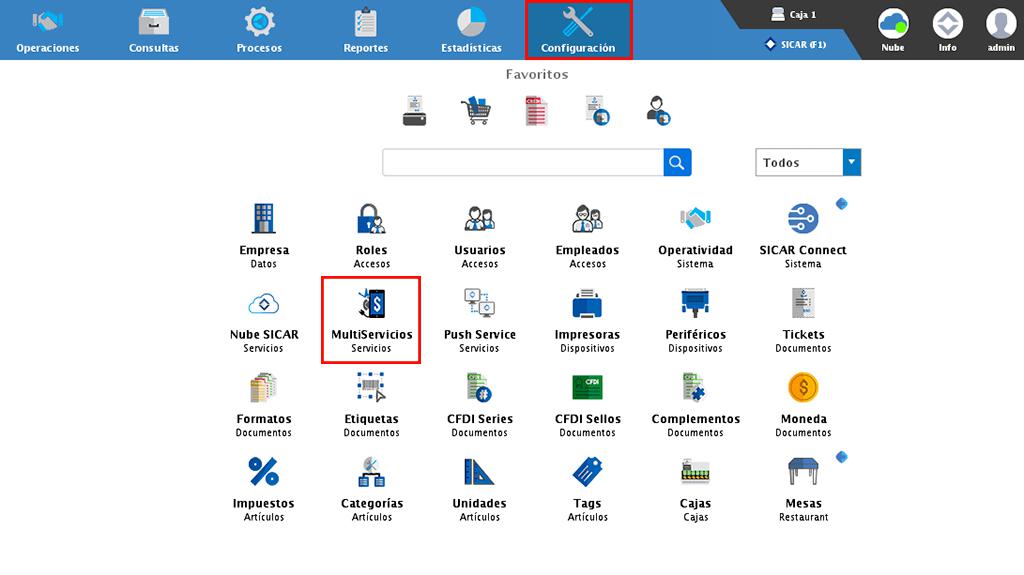Open Formatos Documentos settings
This screenshot has height=575, width=1024.
tap(264, 404)
